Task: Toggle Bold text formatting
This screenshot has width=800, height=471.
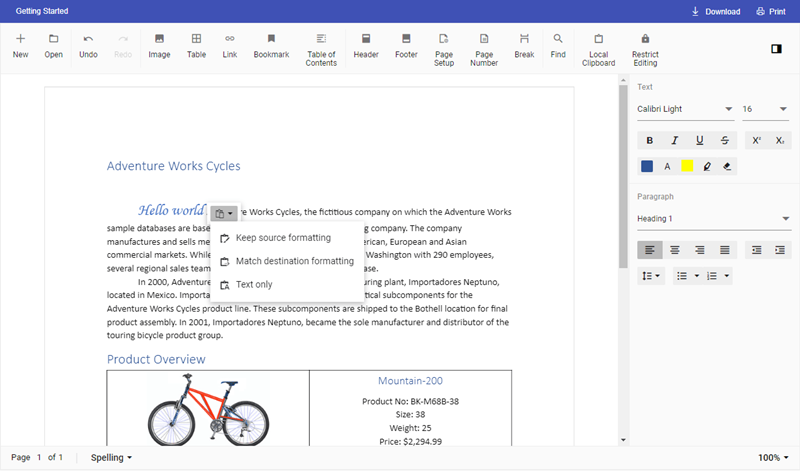Action: (650, 140)
